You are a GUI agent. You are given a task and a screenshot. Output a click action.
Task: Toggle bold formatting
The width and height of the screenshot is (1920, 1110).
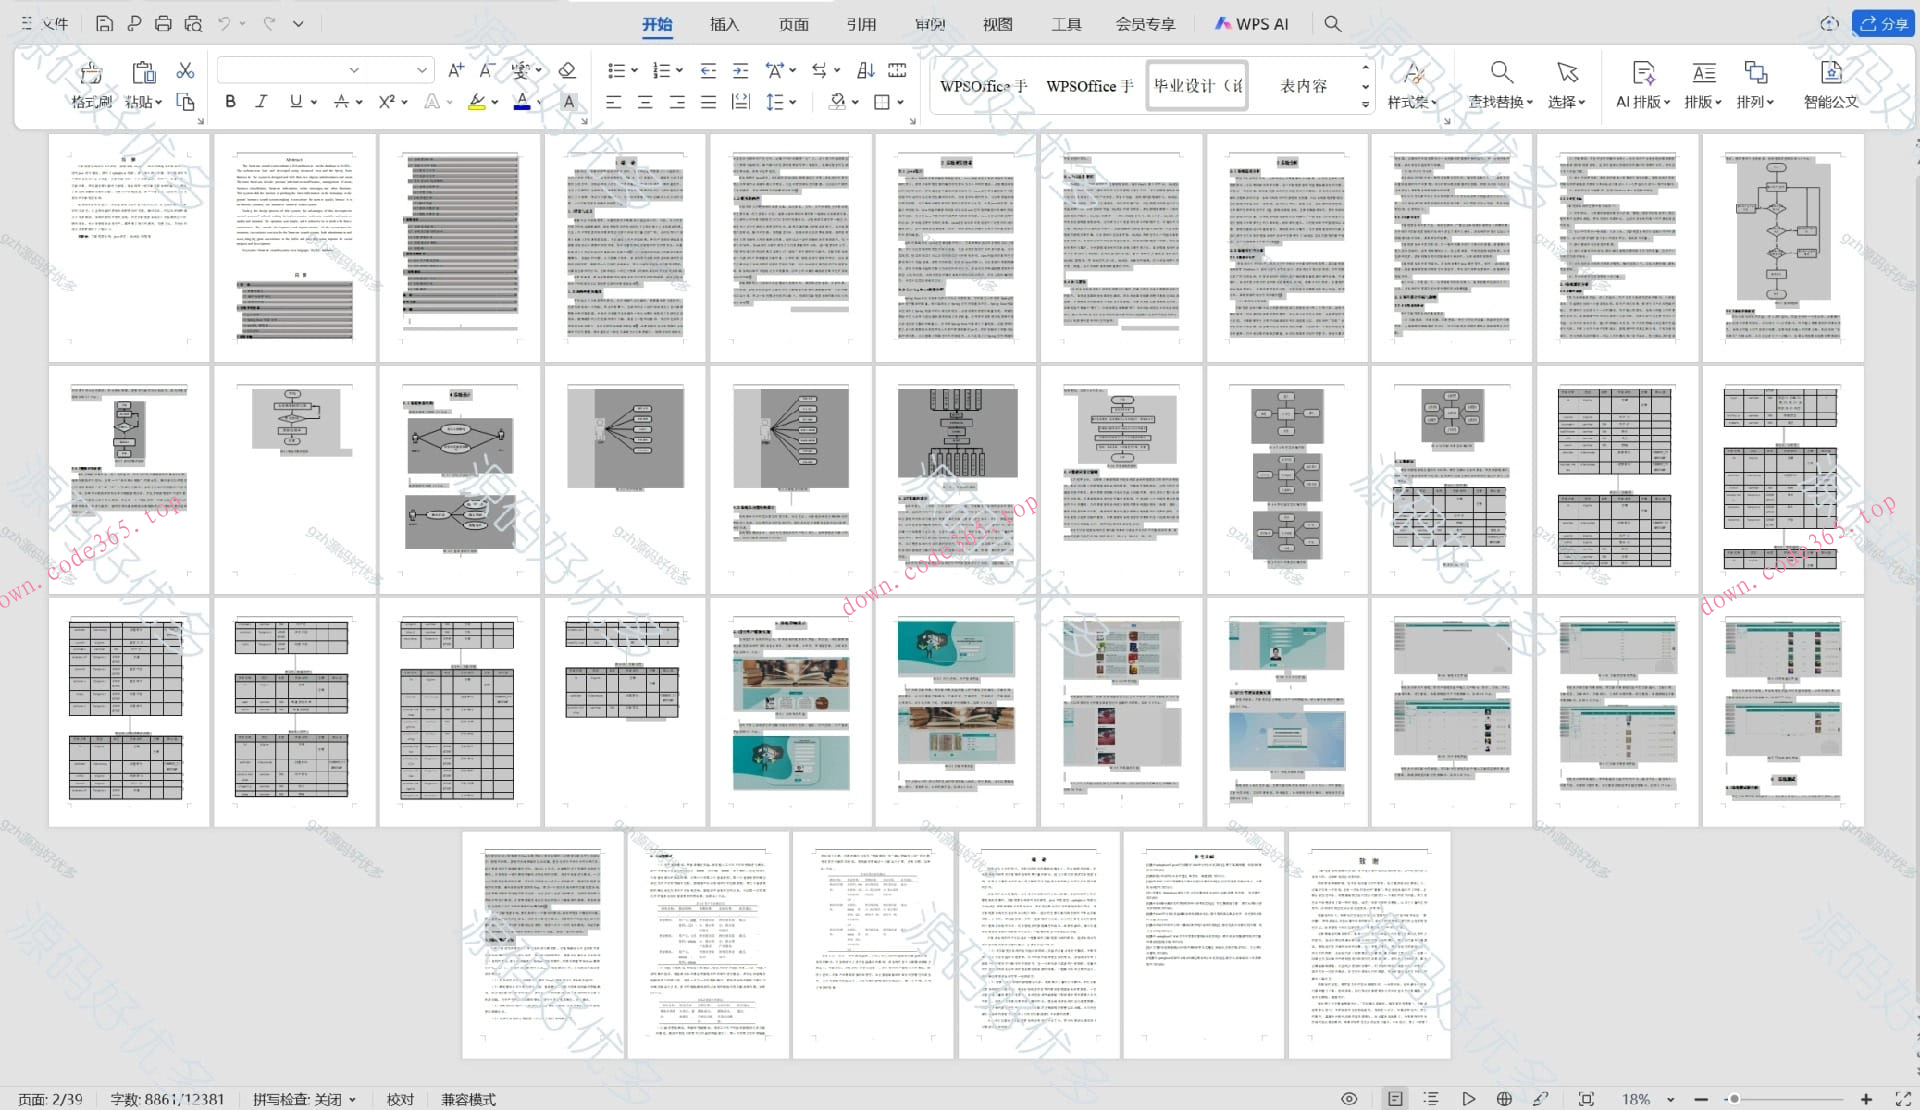[231, 101]
